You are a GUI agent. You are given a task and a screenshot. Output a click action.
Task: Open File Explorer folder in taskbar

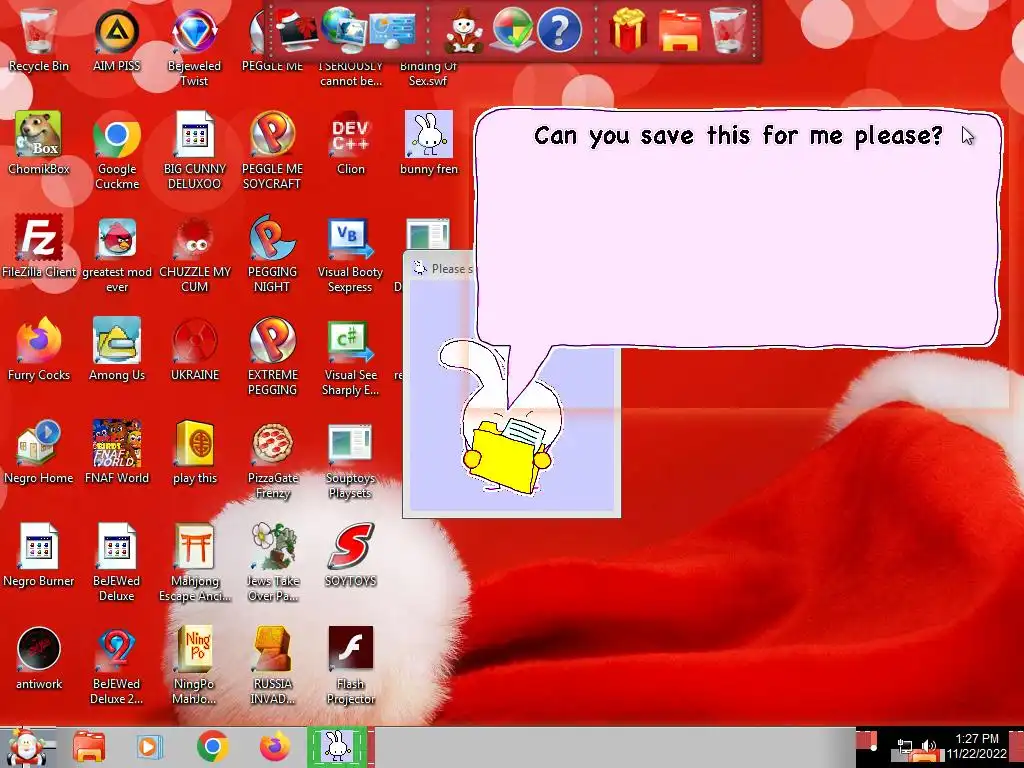(89, 746)
